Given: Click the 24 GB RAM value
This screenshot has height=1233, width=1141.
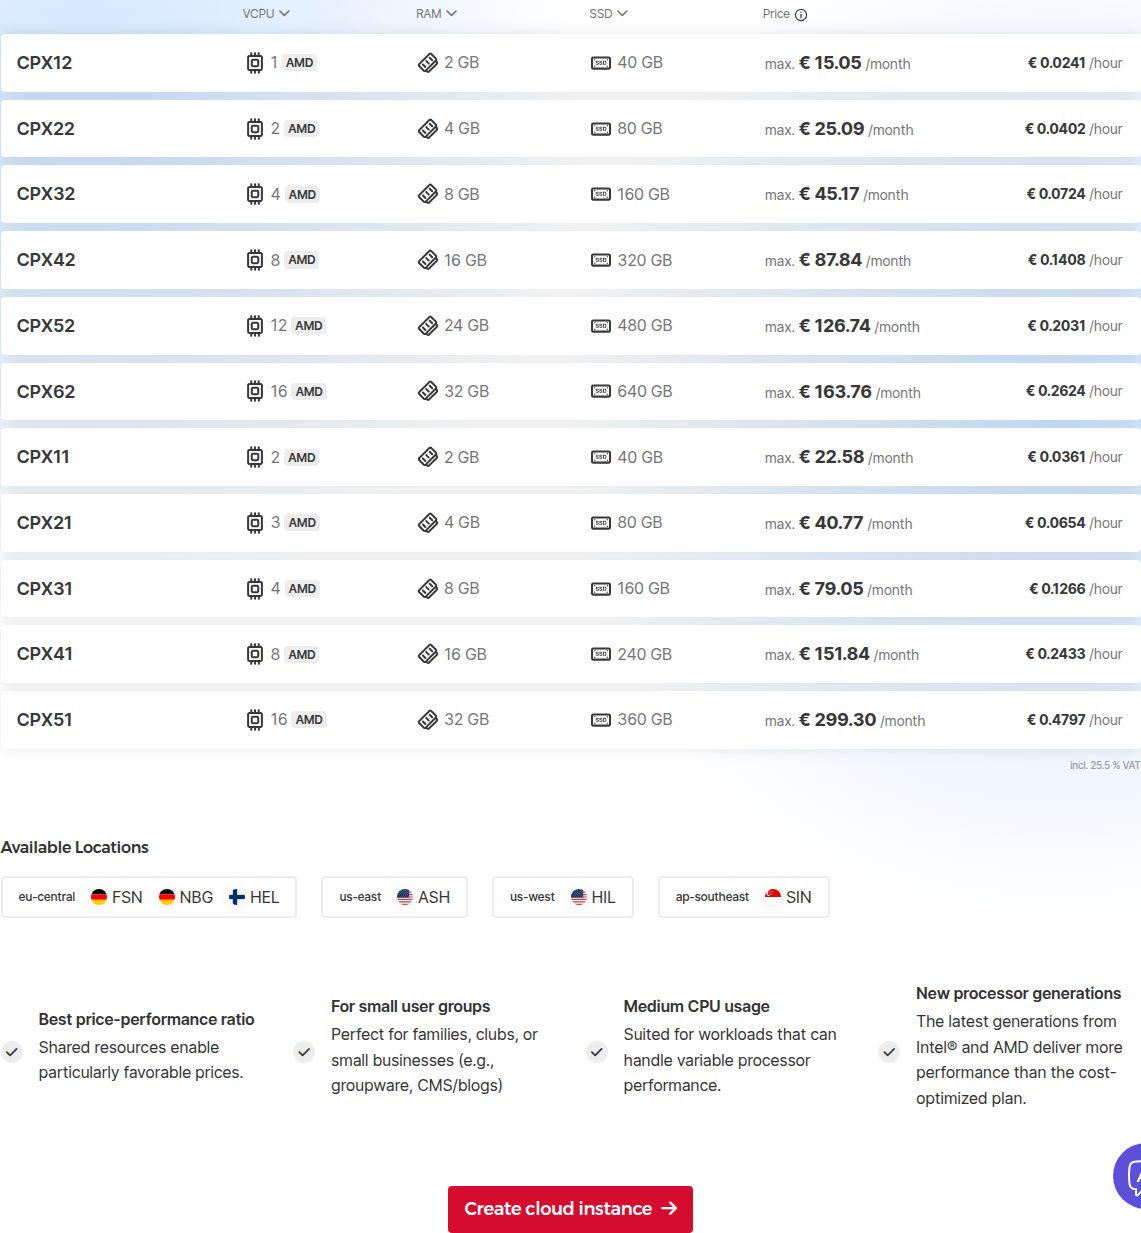Looking at the screenshot, I should [x=466, y=326].
